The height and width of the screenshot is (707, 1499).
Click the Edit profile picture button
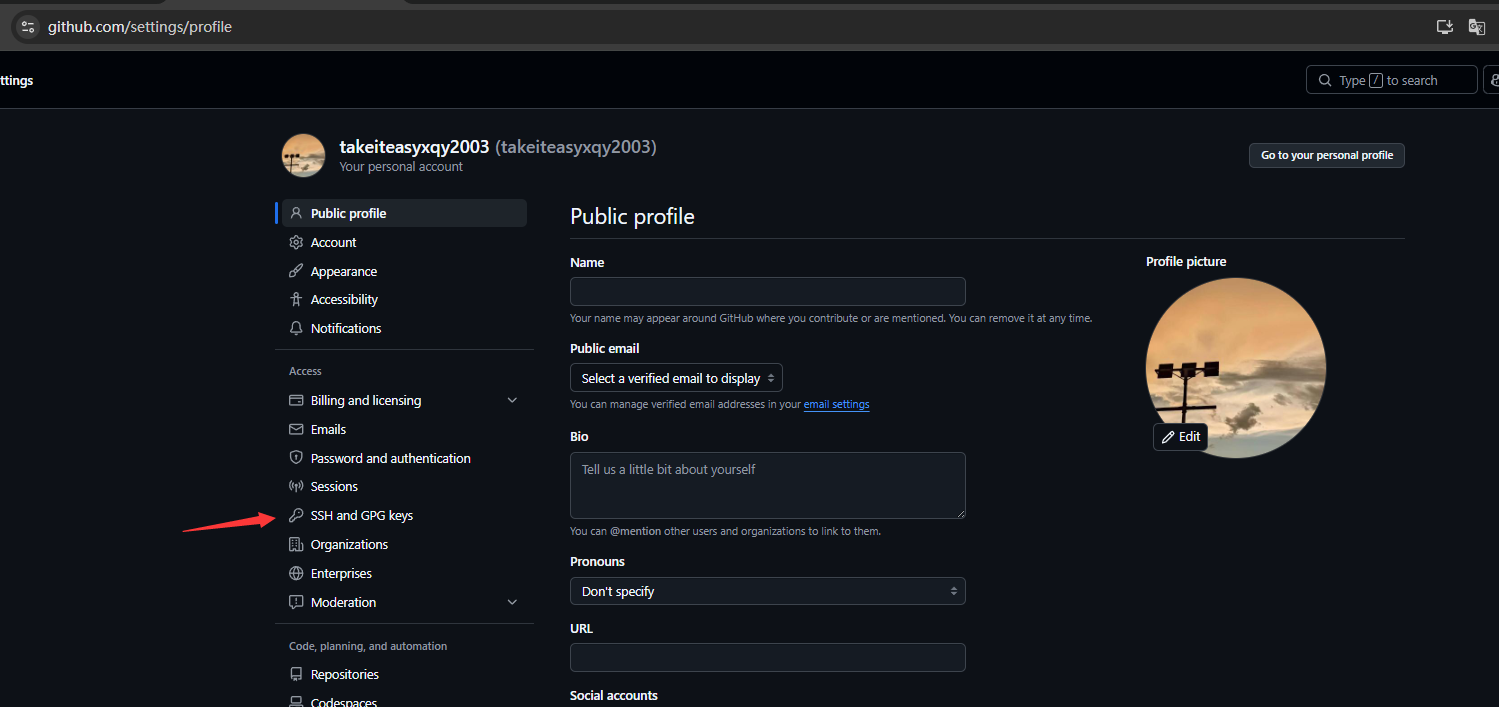pyautogui.click(x=1180, y=437)
